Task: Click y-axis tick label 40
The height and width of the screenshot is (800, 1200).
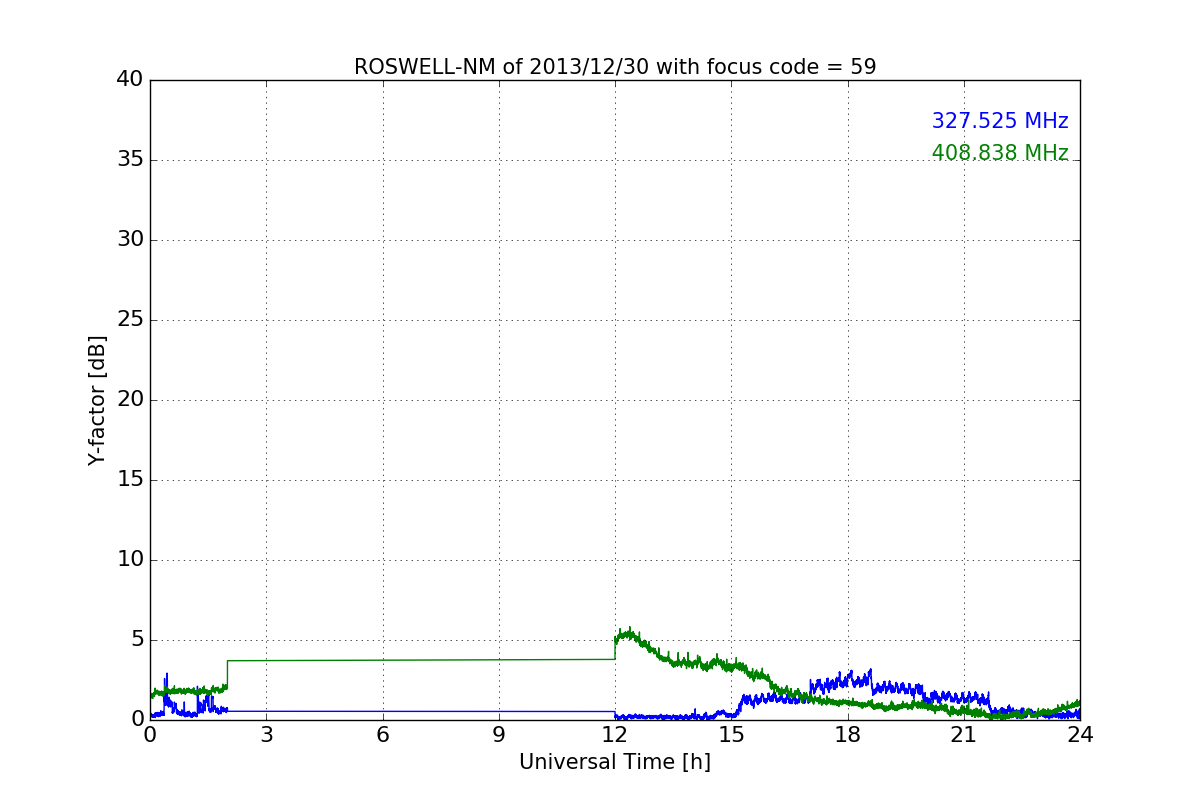Action: point(130,80)
